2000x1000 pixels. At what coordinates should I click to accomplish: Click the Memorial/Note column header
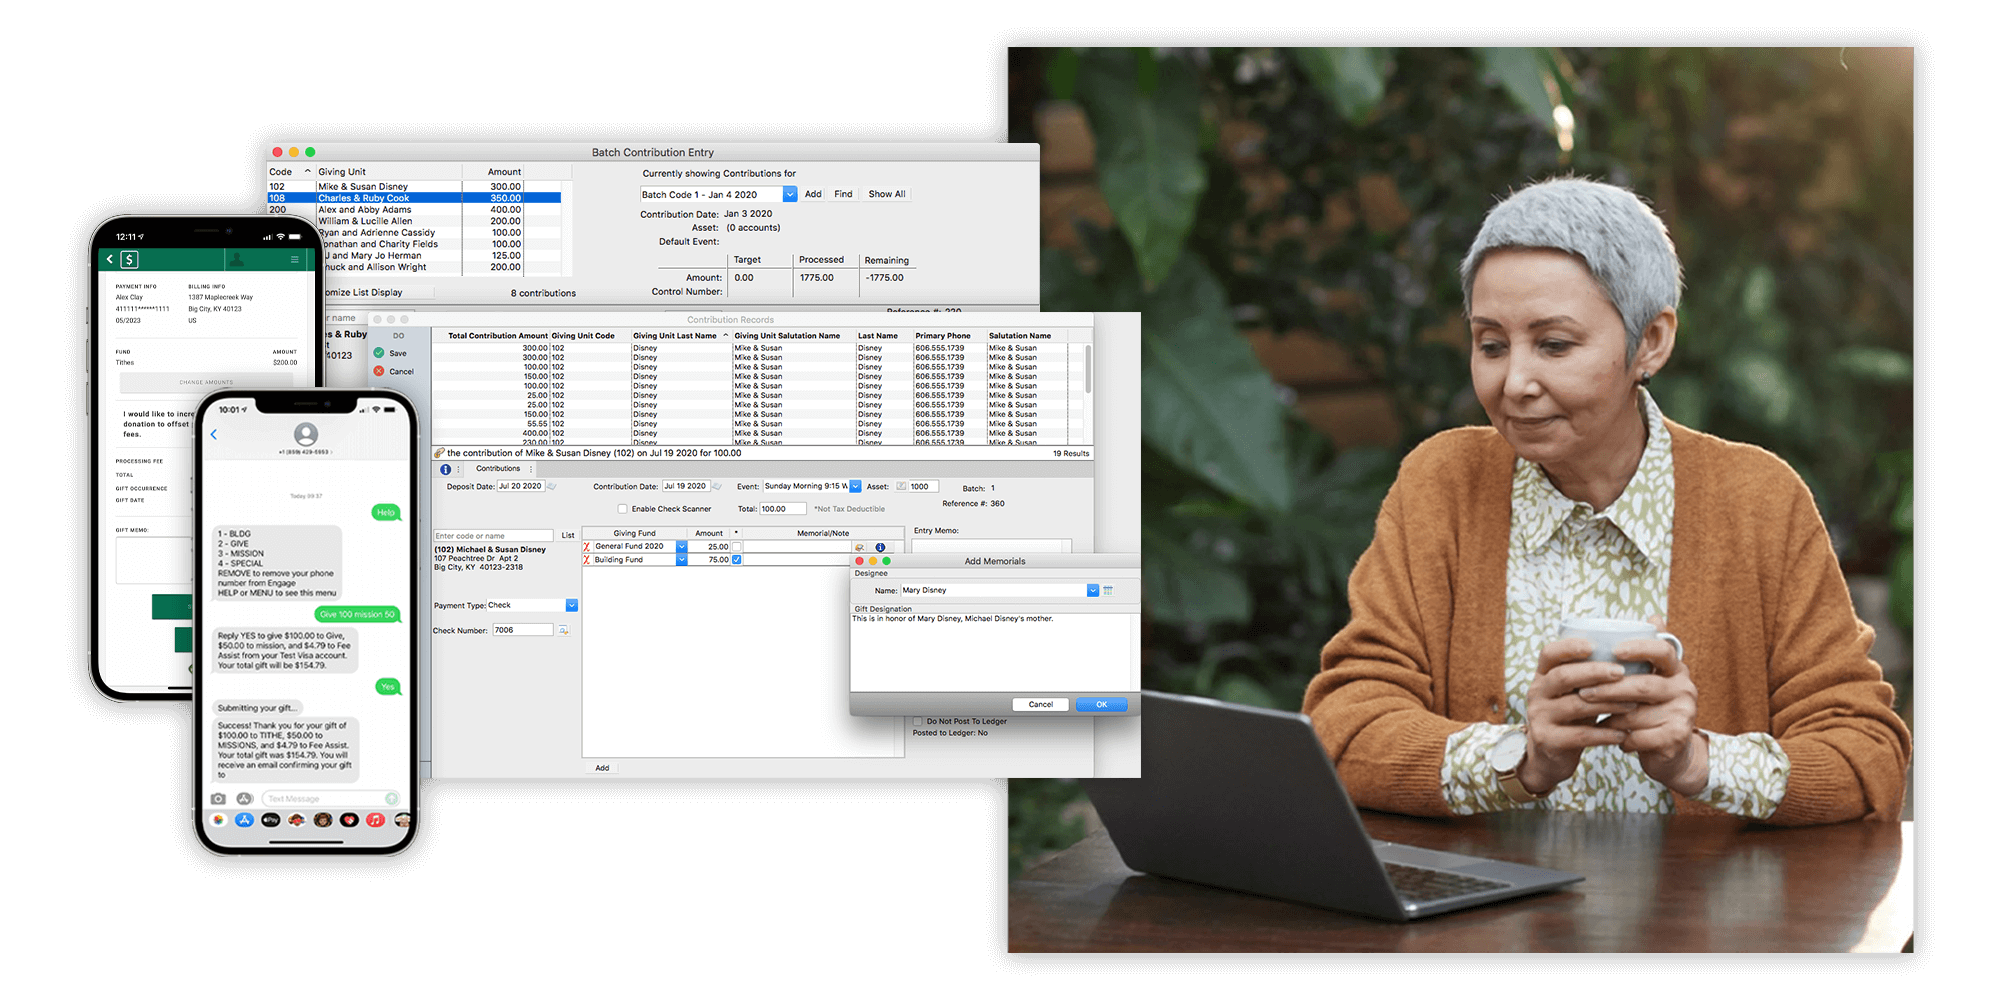(823, 533)
